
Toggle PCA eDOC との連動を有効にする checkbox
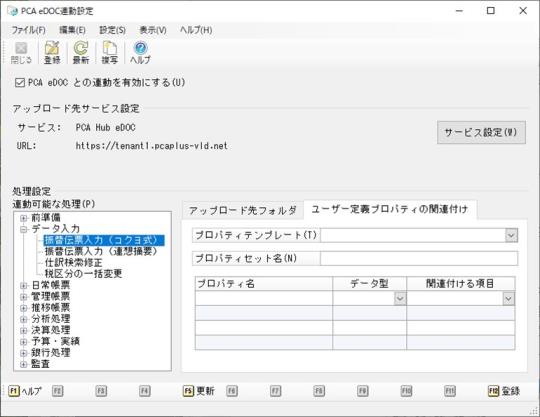[x=20, y=83]
